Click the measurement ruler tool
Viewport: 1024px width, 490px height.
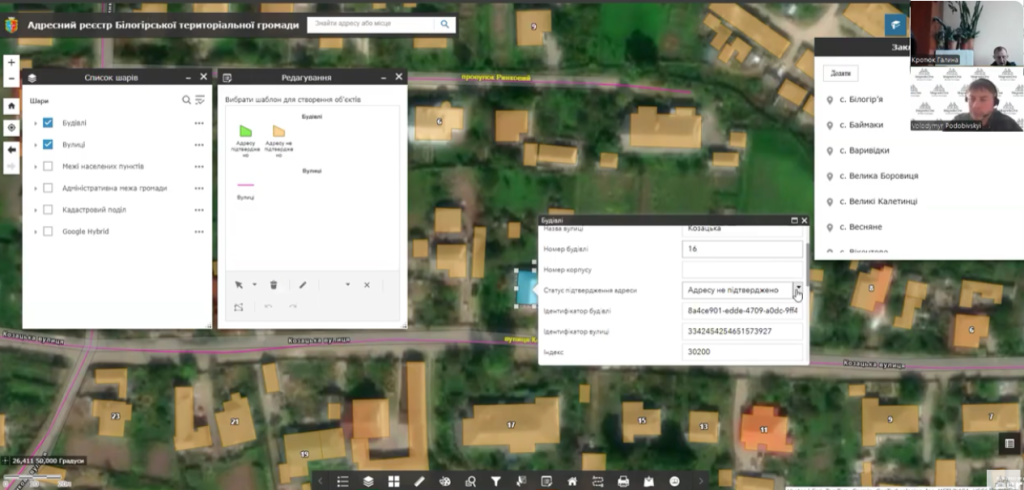(419, 481)
